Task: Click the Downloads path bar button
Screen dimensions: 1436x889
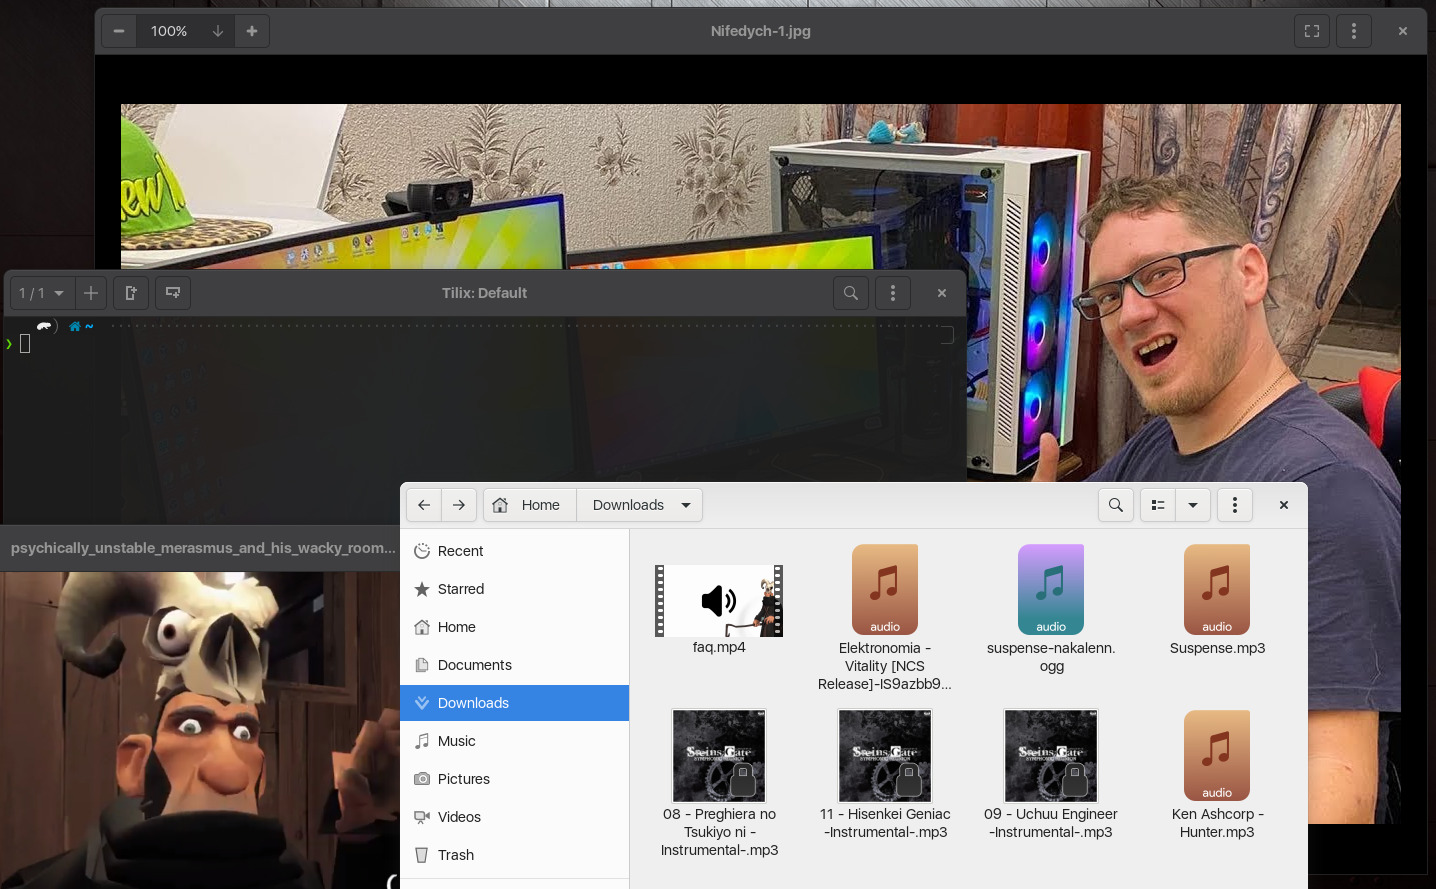Action: point(628,505)
